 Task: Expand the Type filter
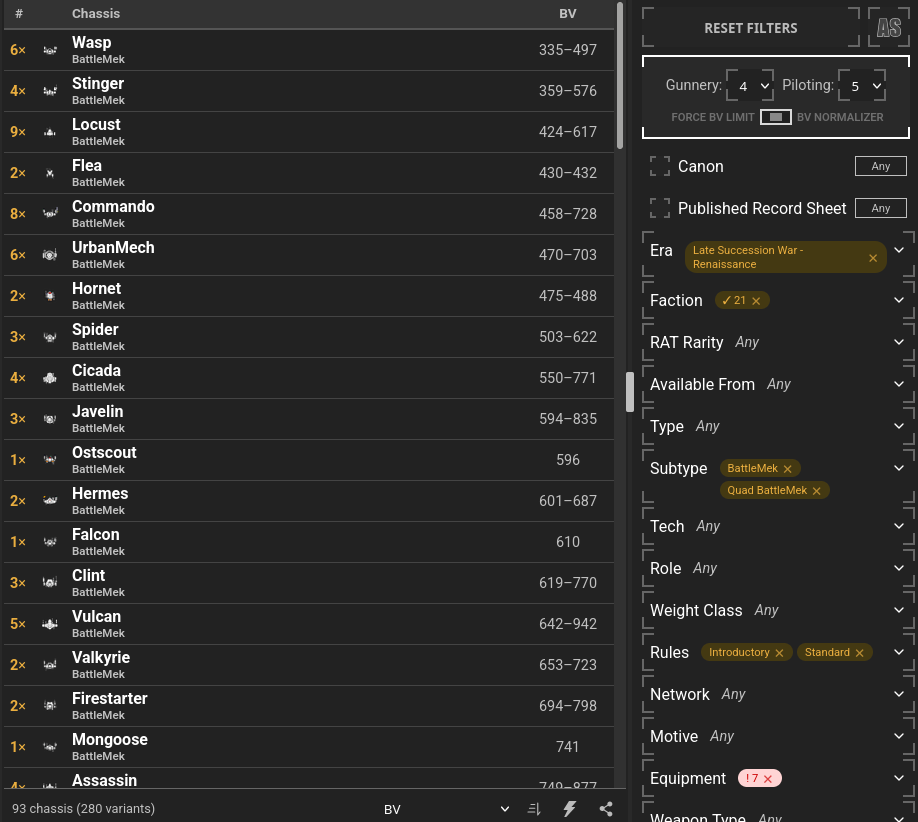tap(899, 426)
